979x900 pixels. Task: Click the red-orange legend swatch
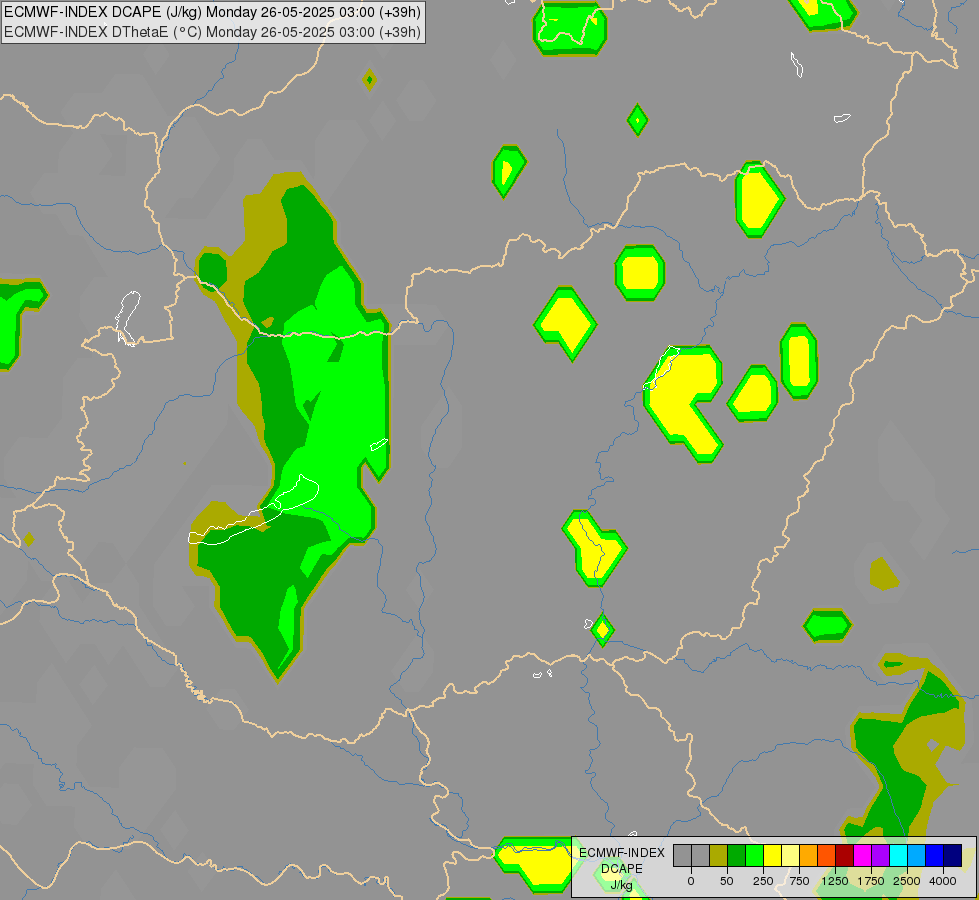pyautogui.click(x=827, y=855)
